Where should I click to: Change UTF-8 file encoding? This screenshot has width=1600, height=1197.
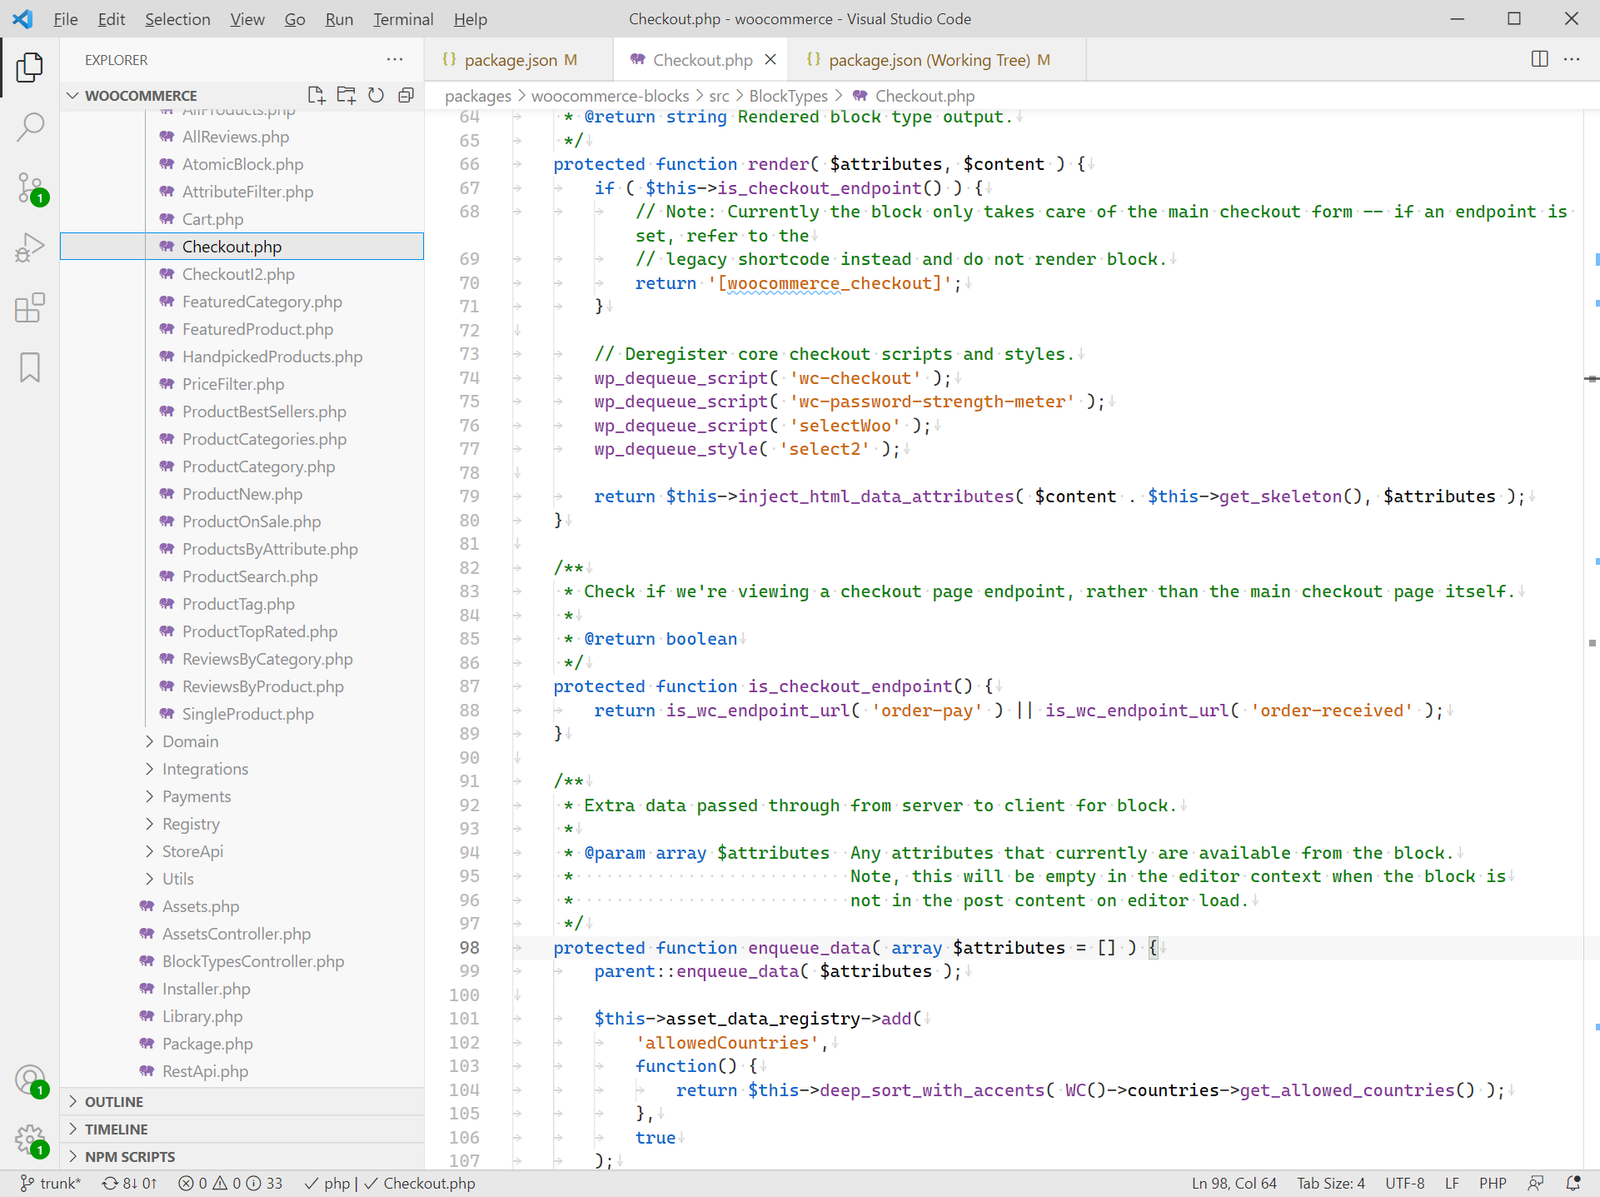tap(1405, 1183)
